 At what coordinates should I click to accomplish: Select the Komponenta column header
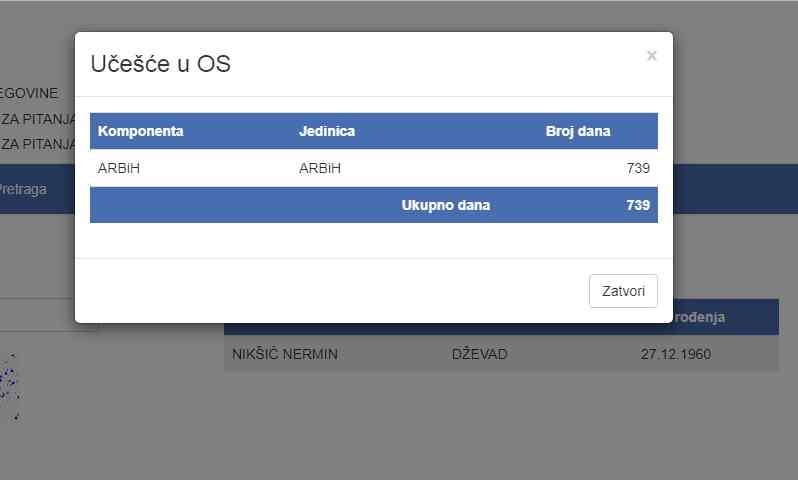pyautogui.click(x=140, y=131)
